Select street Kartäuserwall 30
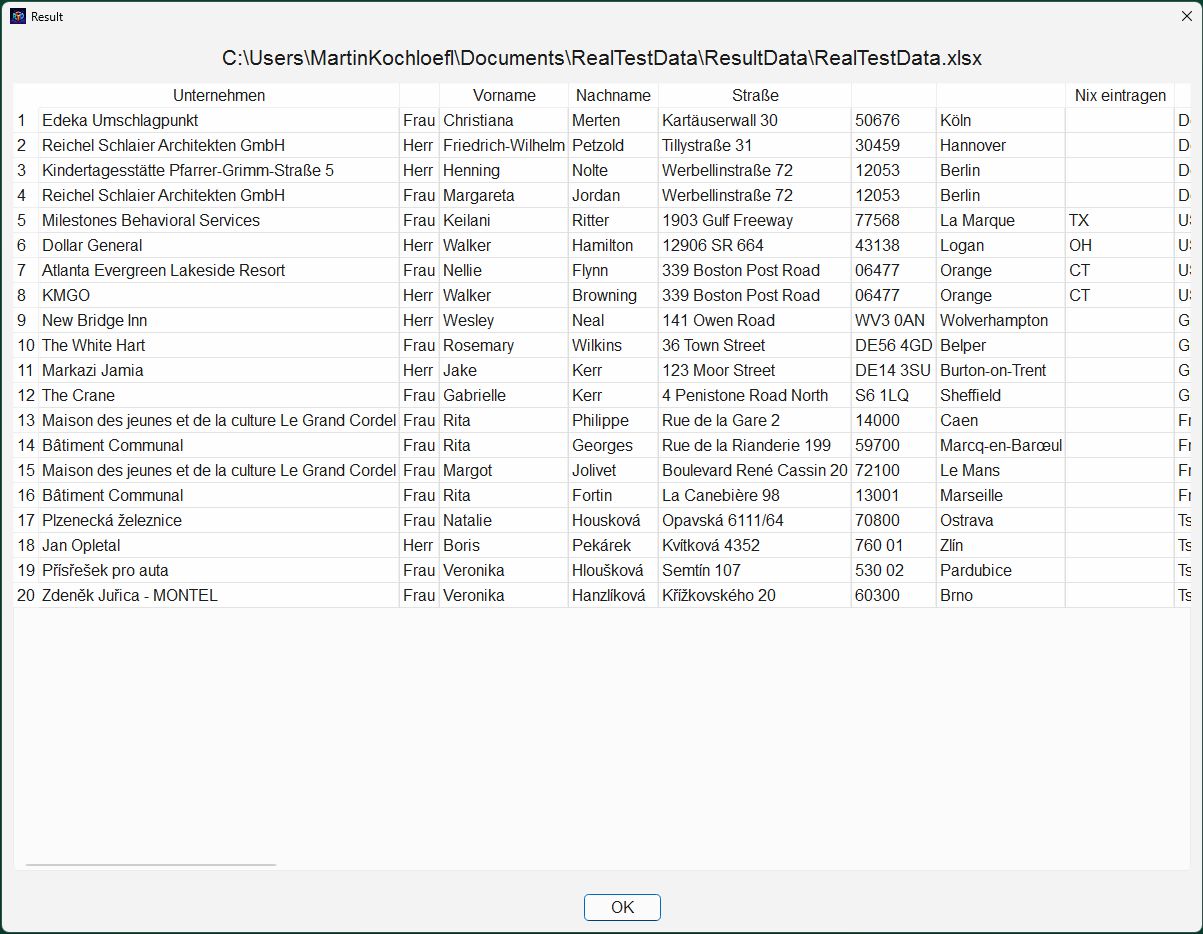 pos(755,120)
